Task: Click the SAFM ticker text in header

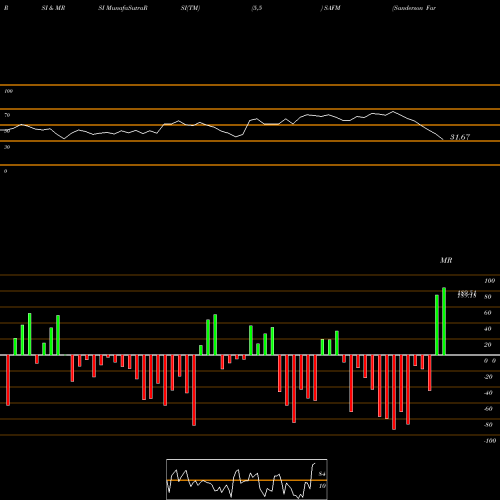Action: click(332, 8)
